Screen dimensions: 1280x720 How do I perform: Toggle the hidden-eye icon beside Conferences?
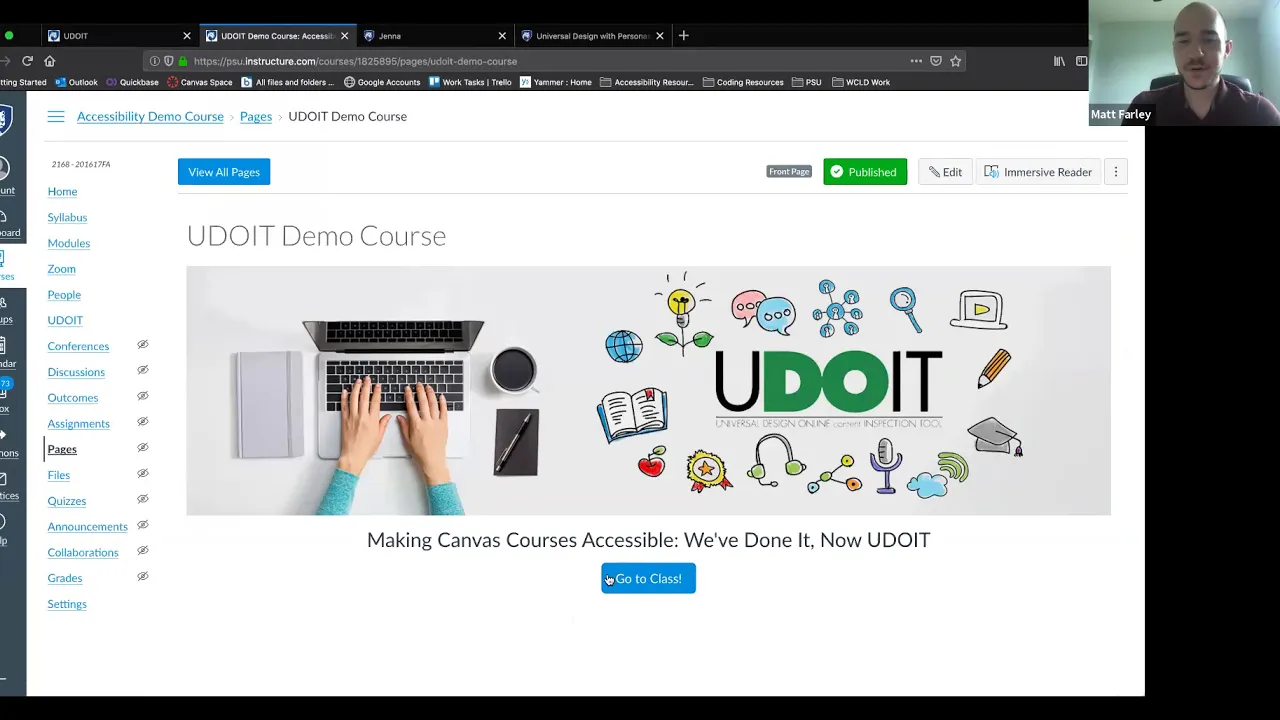click(142, 345)
